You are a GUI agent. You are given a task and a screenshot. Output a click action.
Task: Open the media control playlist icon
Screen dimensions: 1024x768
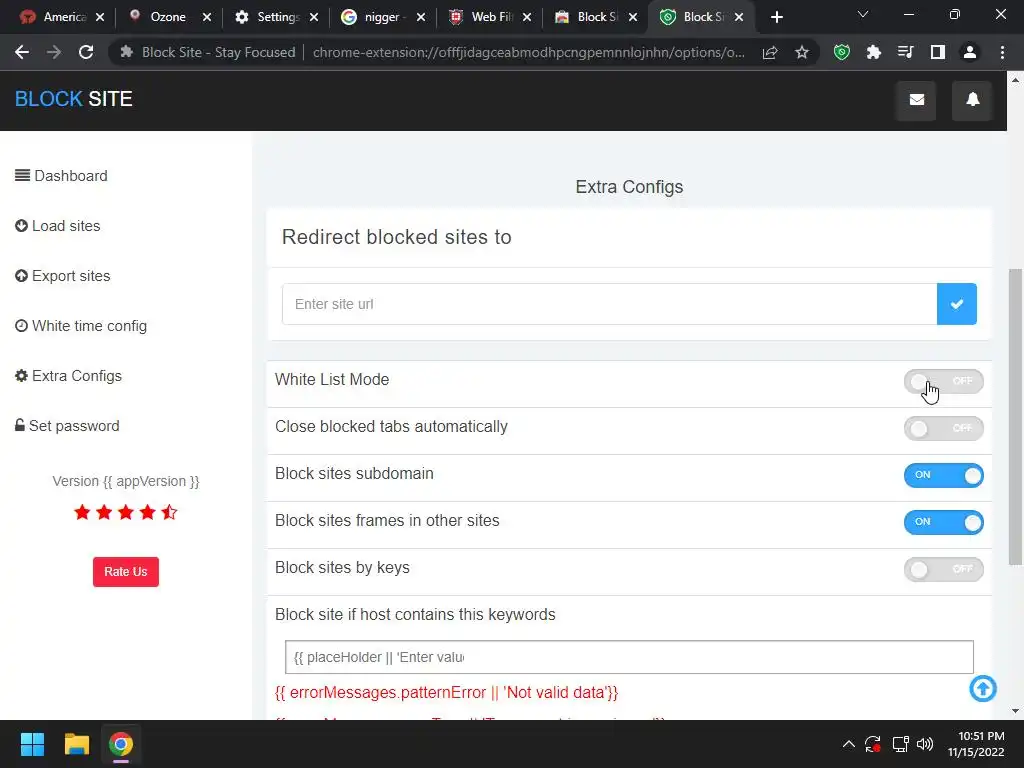(x=906, y=52)
